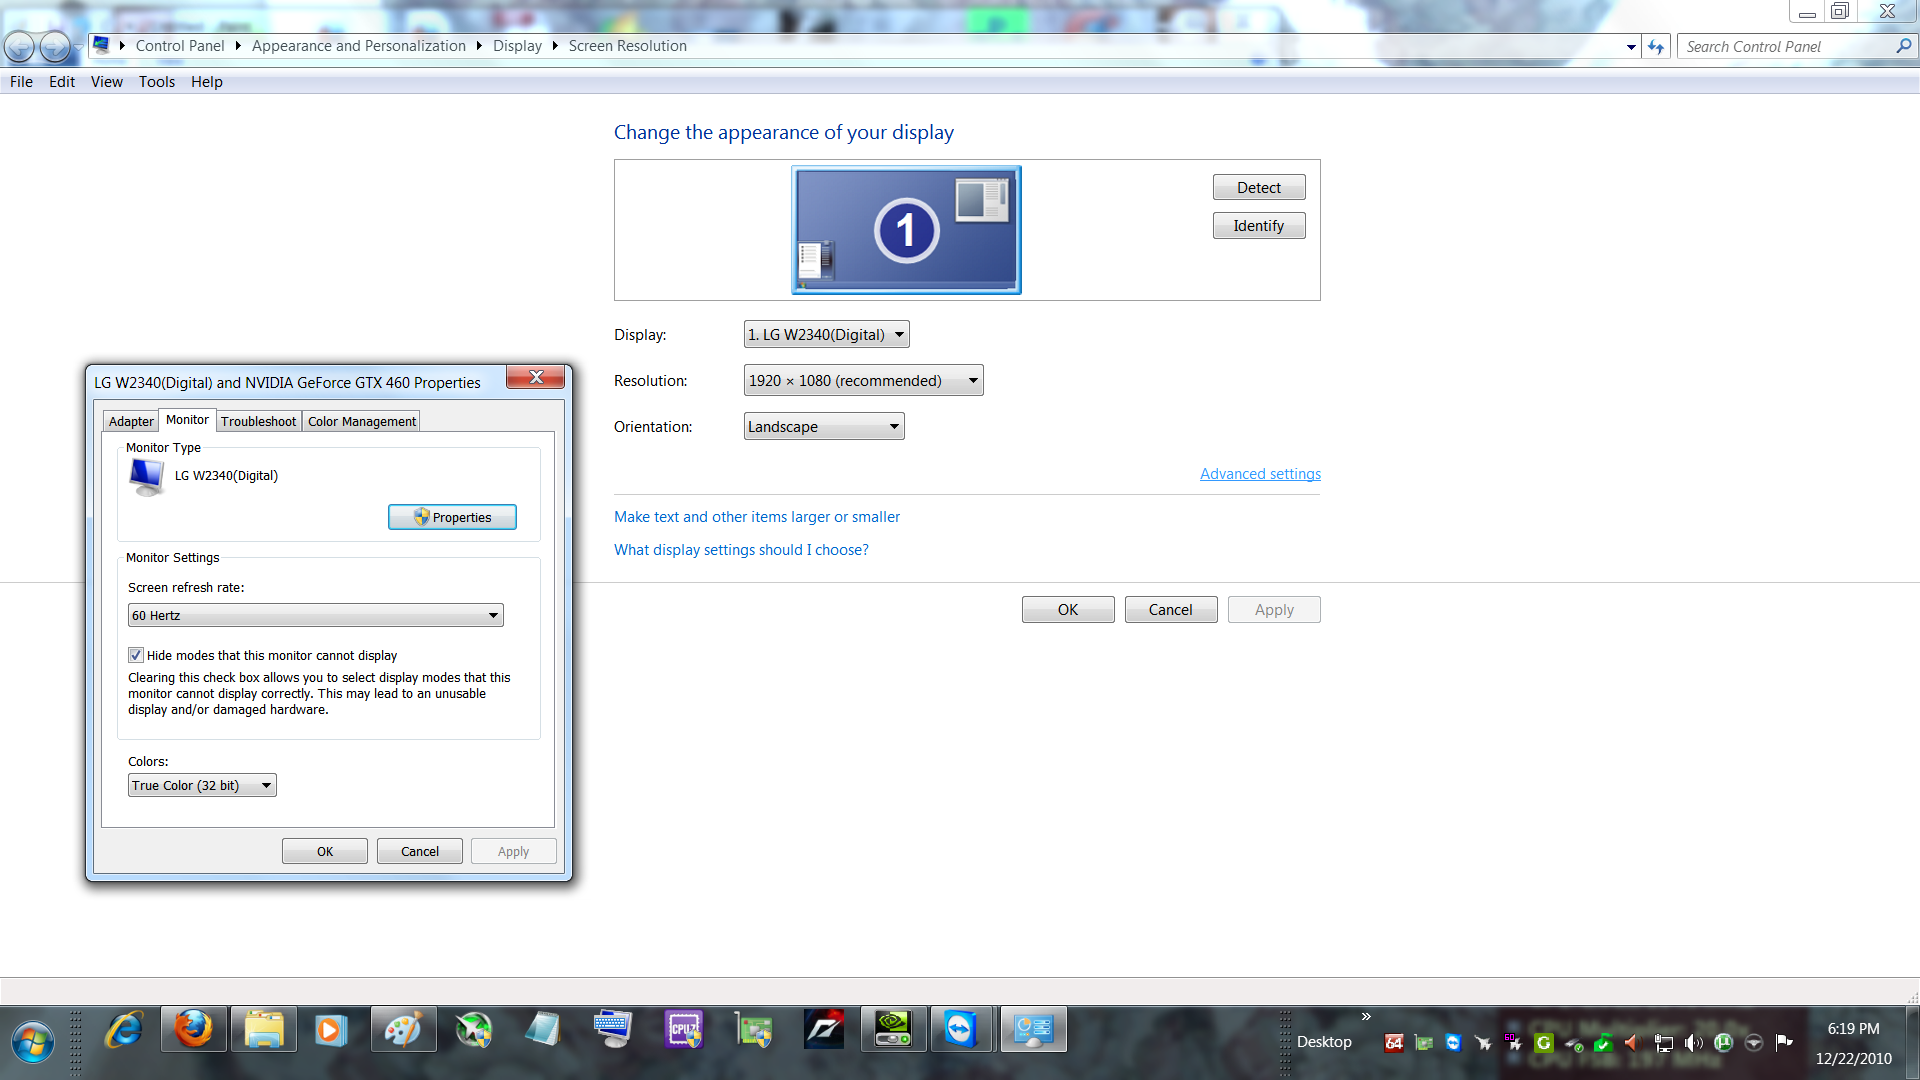The image size is (1920, 1080).
Task: Select the Monitor tab
Action: click(x=187, y=420)
